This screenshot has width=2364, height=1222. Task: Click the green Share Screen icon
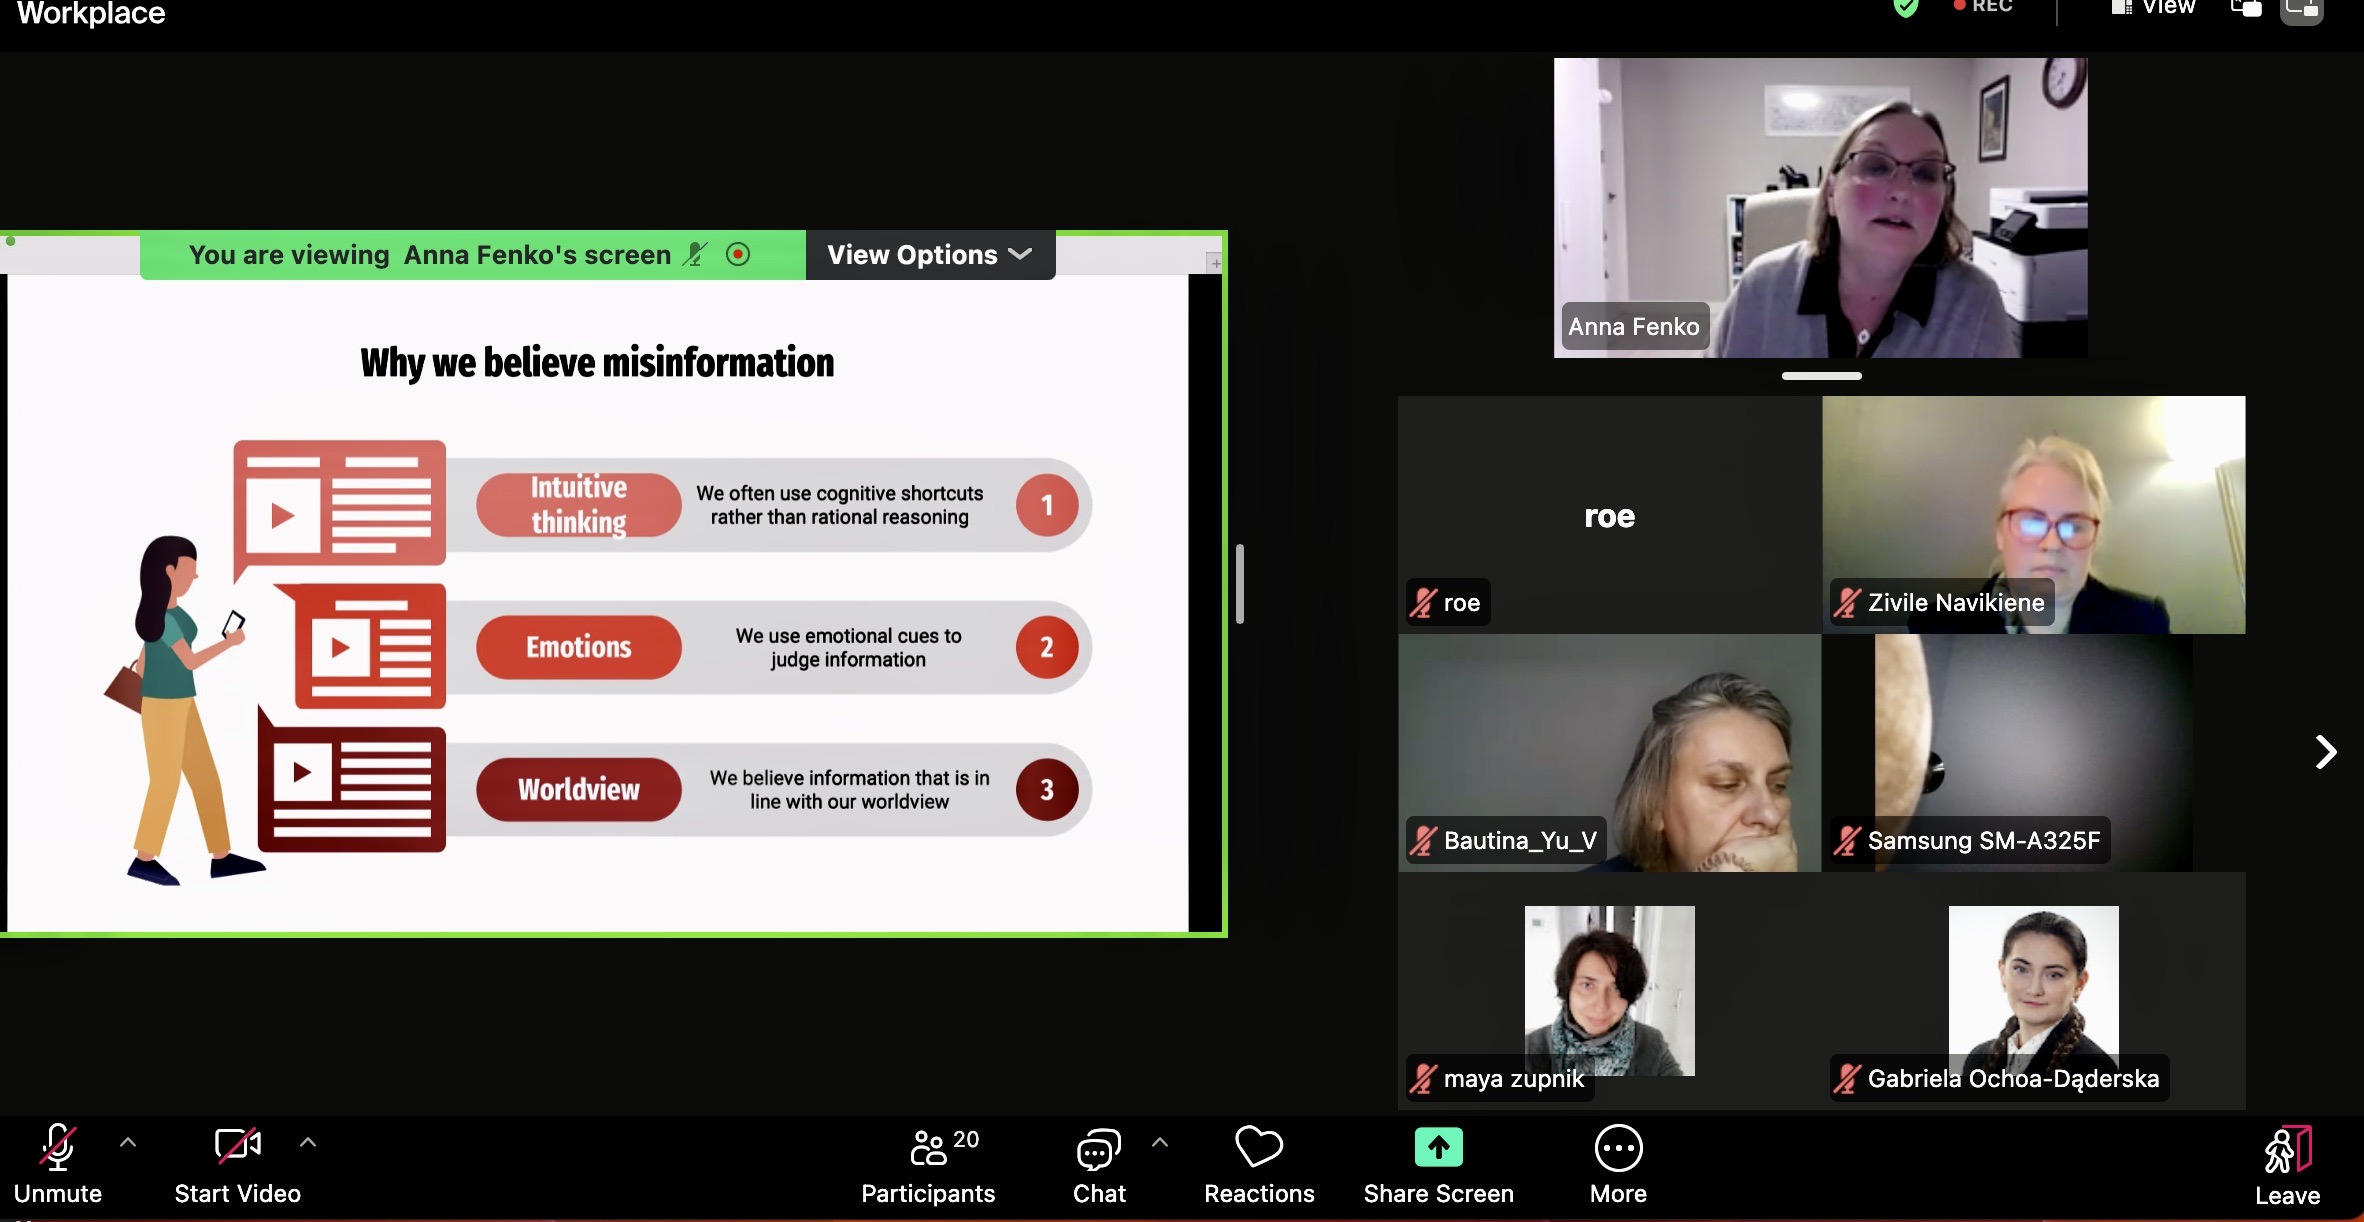tap(1438, 1148)
